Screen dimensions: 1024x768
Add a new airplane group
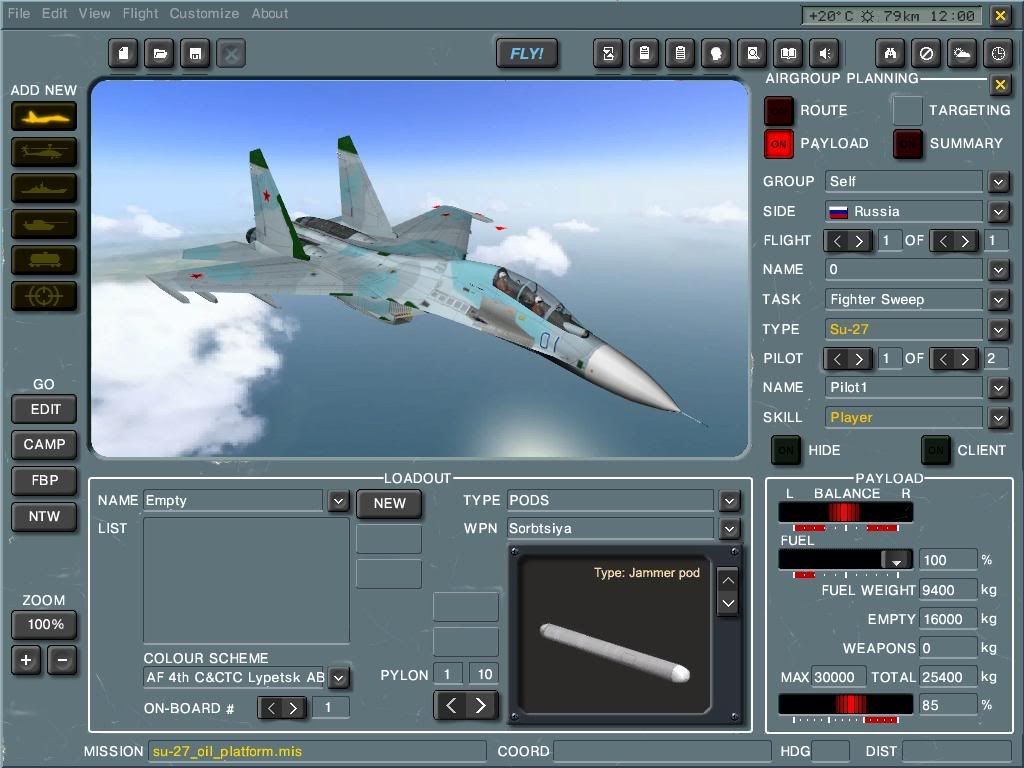[44, 116]
